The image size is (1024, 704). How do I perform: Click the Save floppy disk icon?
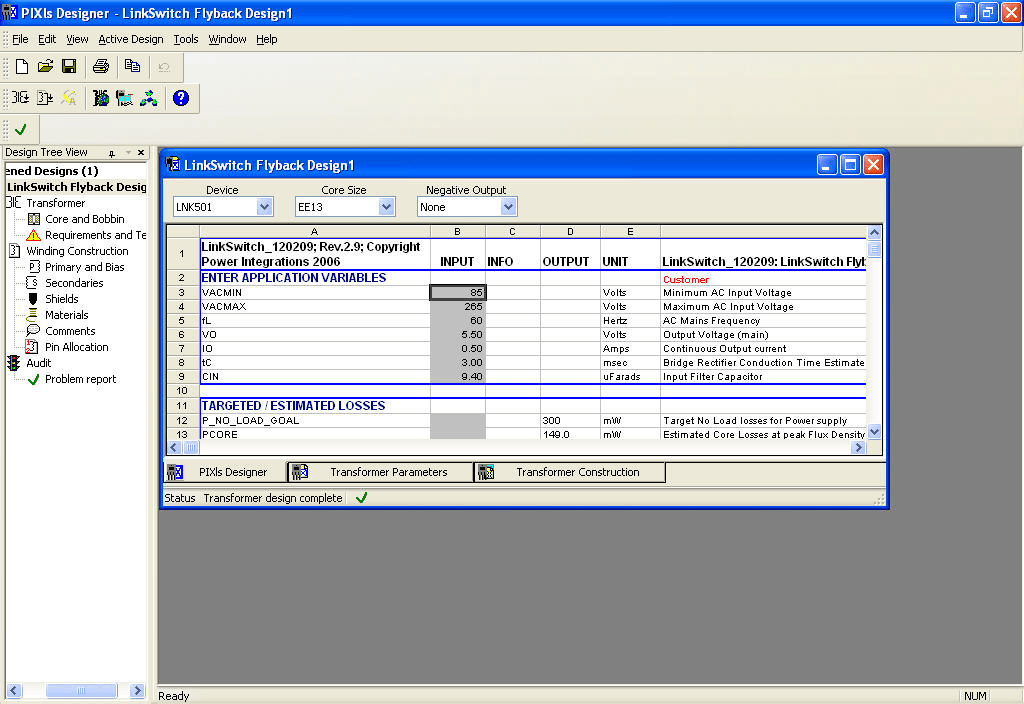tap(69, 66)
